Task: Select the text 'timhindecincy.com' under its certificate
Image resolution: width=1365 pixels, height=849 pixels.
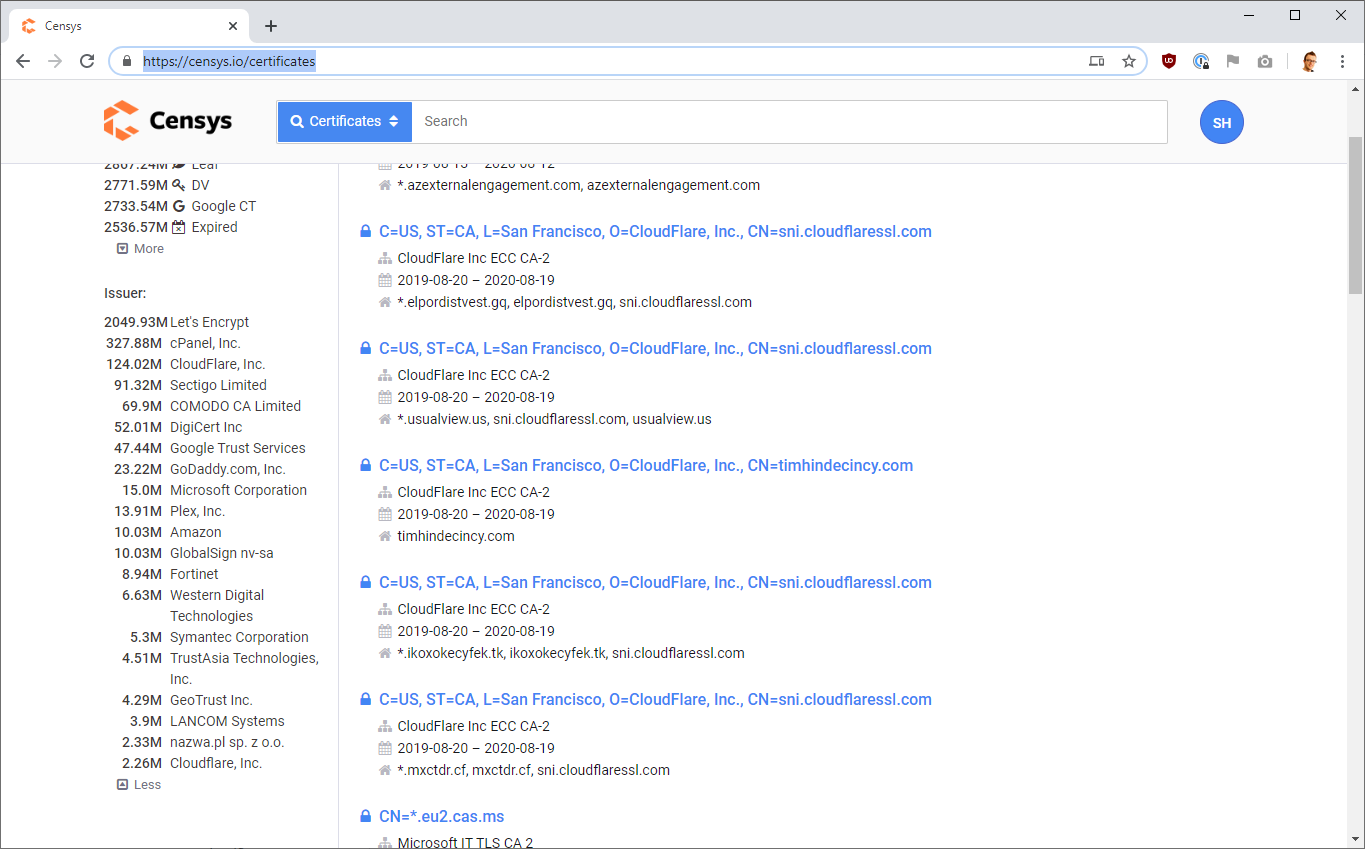Action: point(456,536)
